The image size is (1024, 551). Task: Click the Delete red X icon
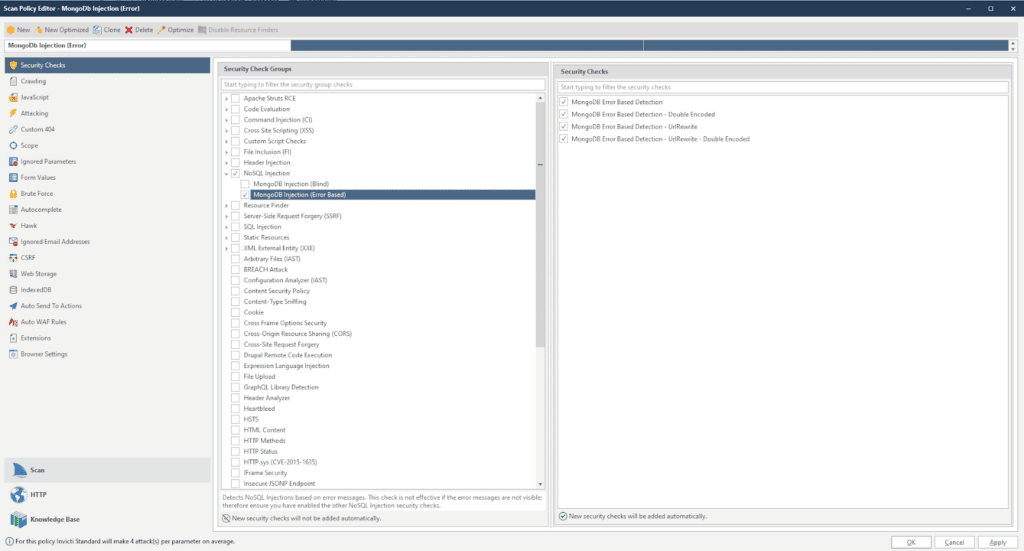click(x=129, y=30)
